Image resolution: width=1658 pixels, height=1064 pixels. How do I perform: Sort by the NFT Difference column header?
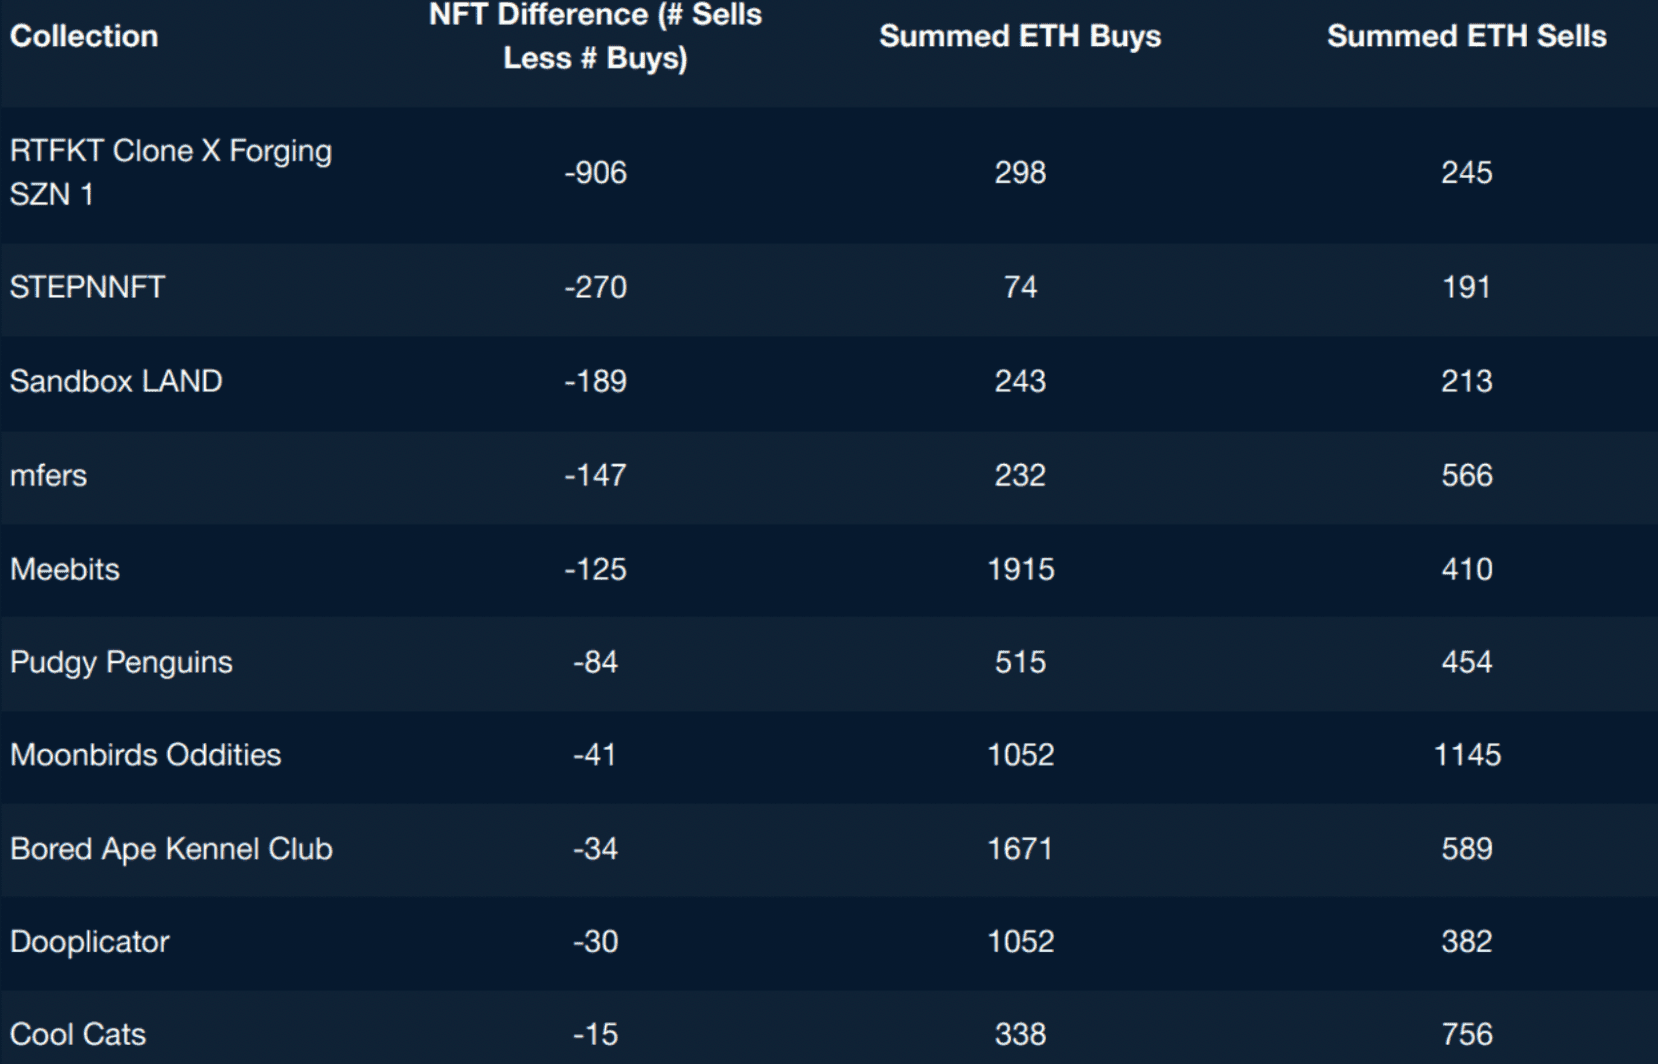(x=595, y=37)
